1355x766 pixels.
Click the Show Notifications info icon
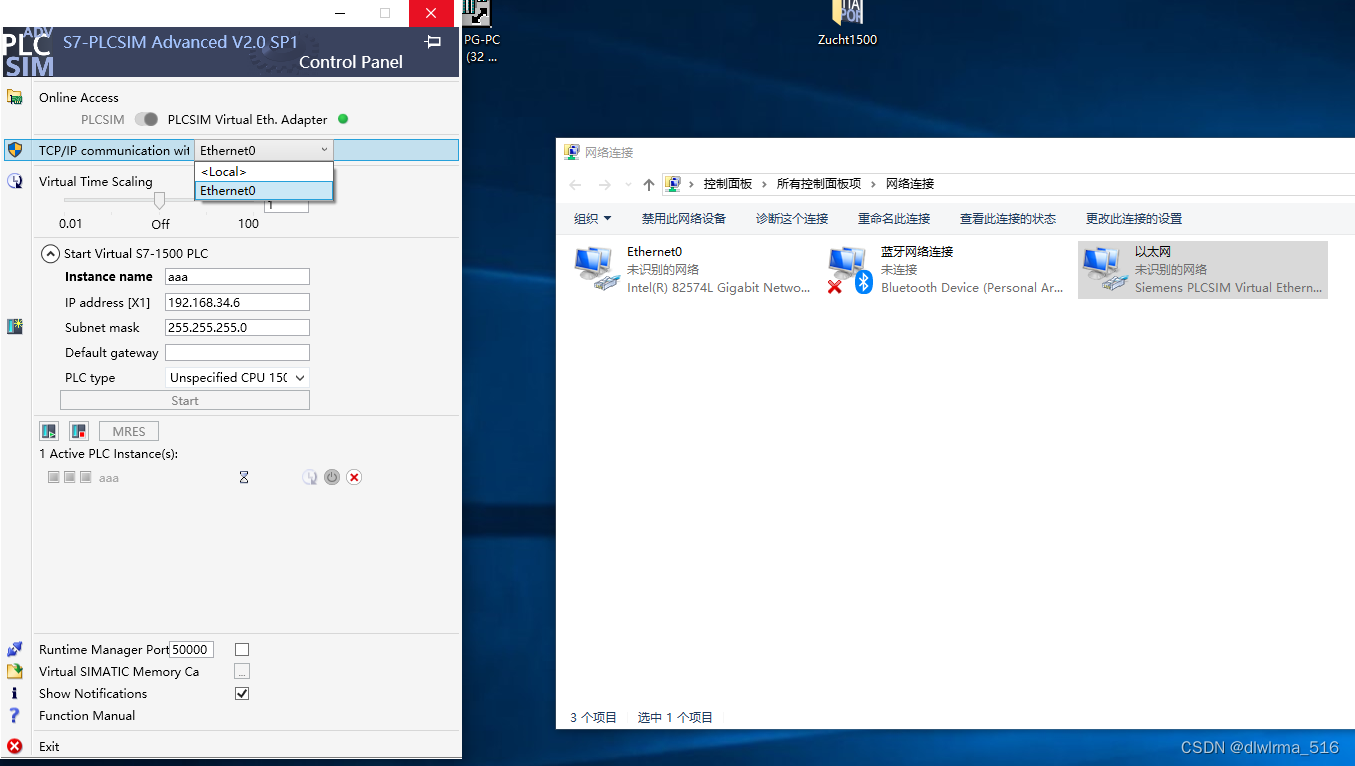coord(14,693)
